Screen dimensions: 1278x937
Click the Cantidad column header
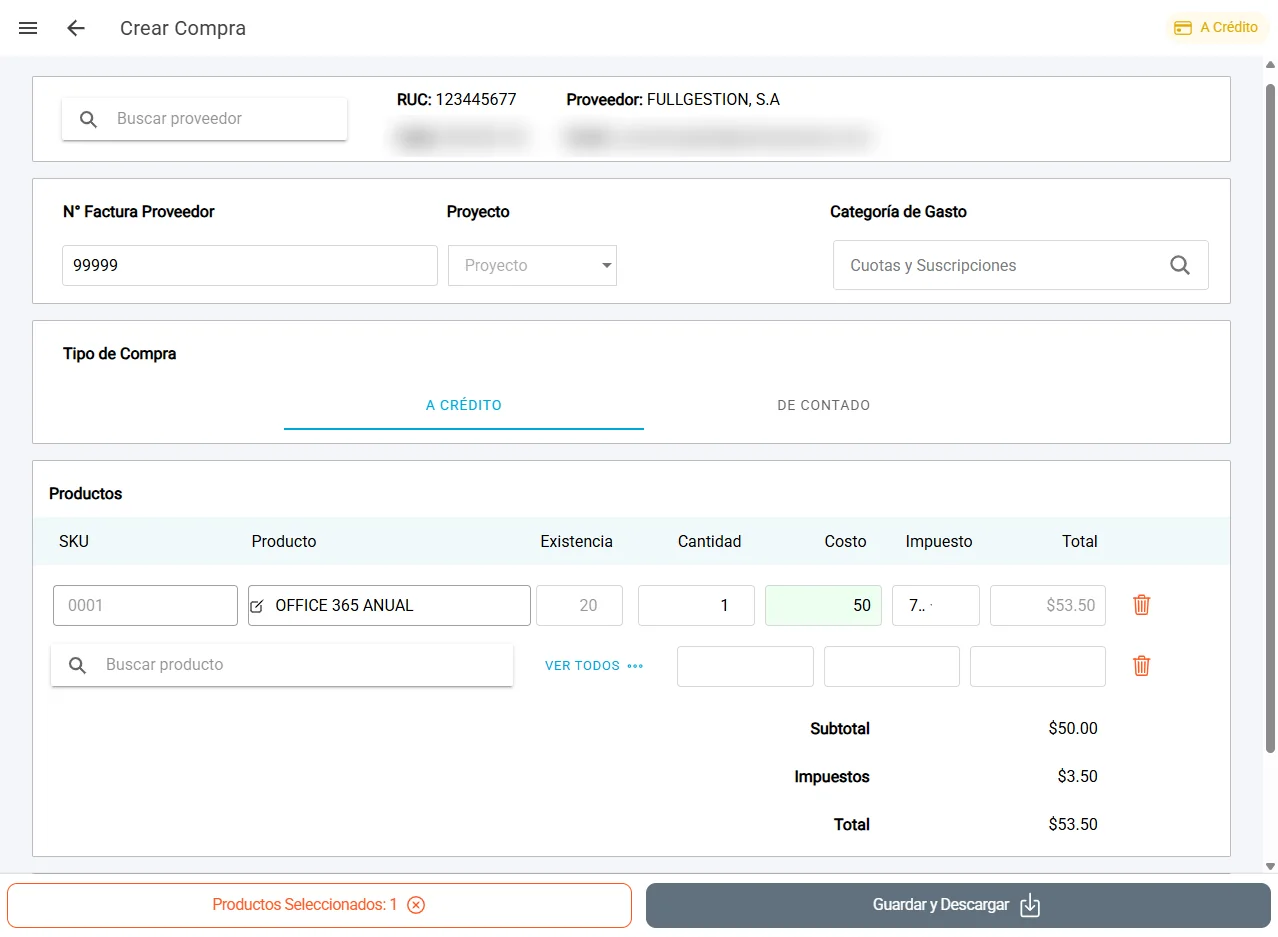coord(709,541)
